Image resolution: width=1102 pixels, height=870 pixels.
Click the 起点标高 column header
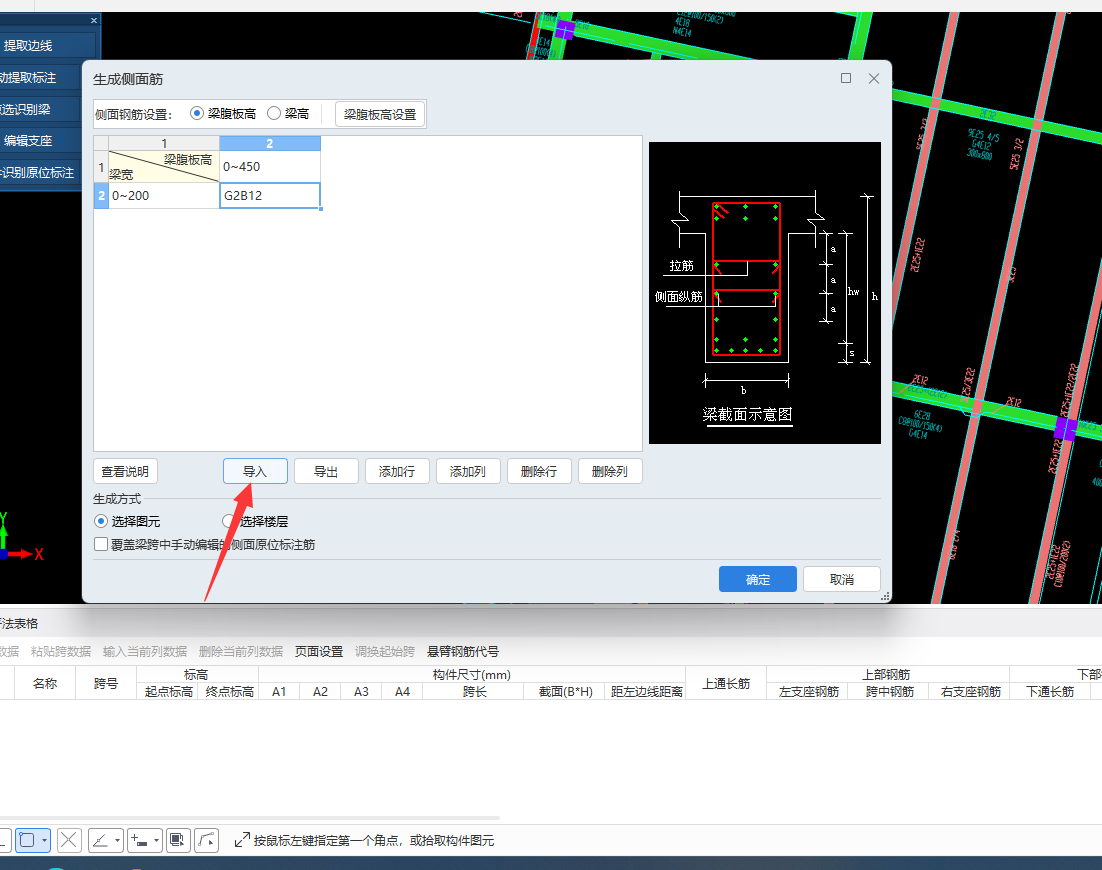[168, 692]
